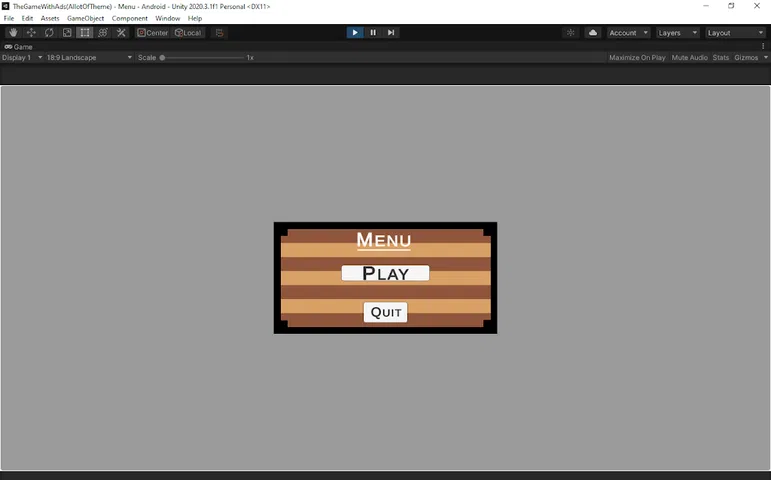
Task: Click the Quit button in game menu
Action: coord(385,312)
